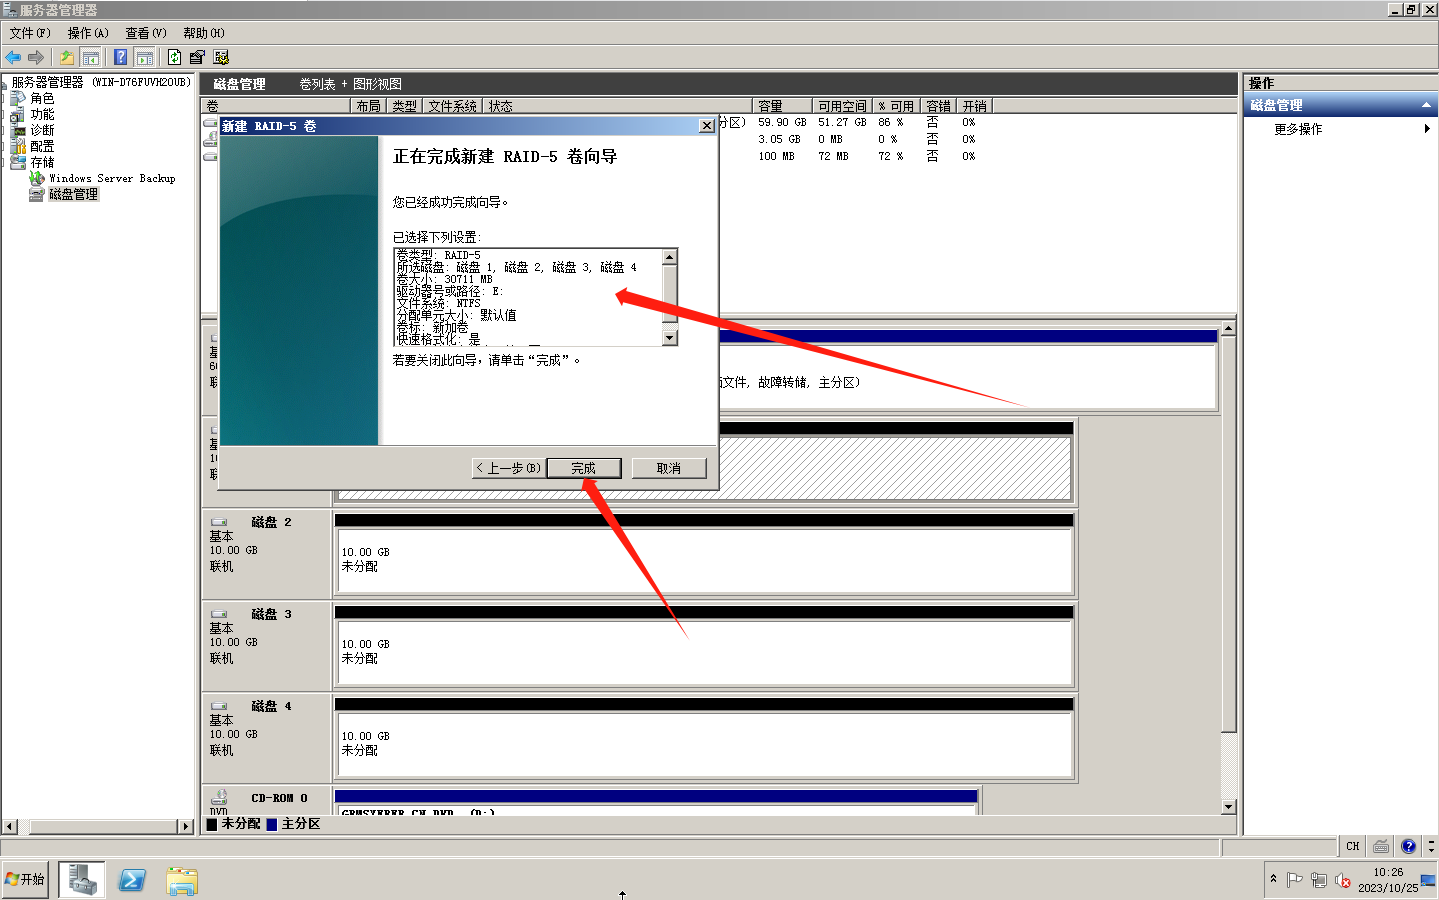Click the 磁盘 2 disk icon
The width and height of the screenshot is (1439, 900).
[219, 522]
